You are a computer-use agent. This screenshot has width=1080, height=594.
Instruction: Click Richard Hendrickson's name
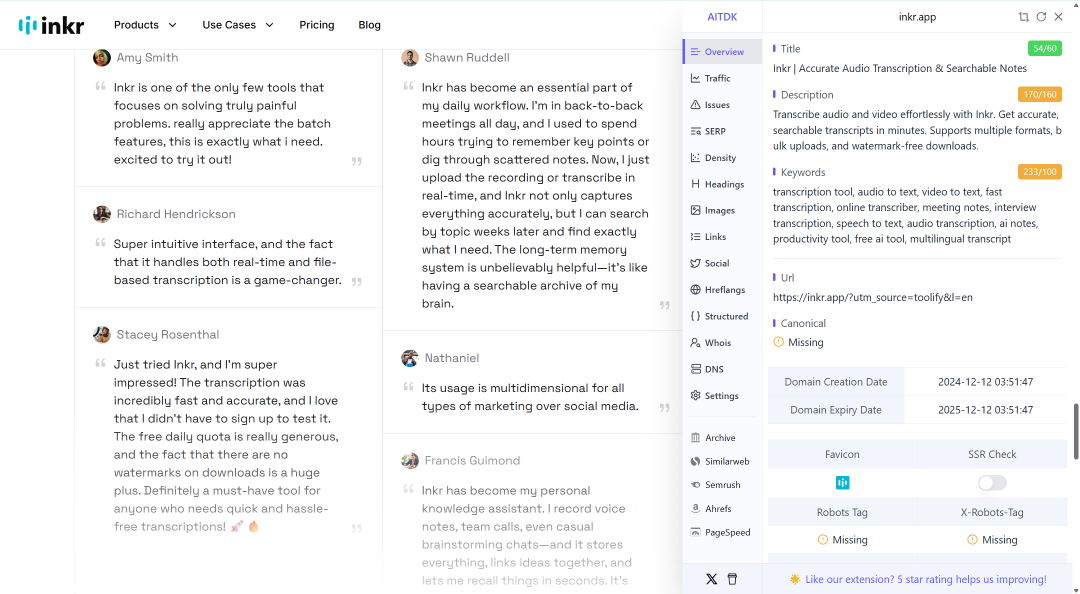(176, 214)
